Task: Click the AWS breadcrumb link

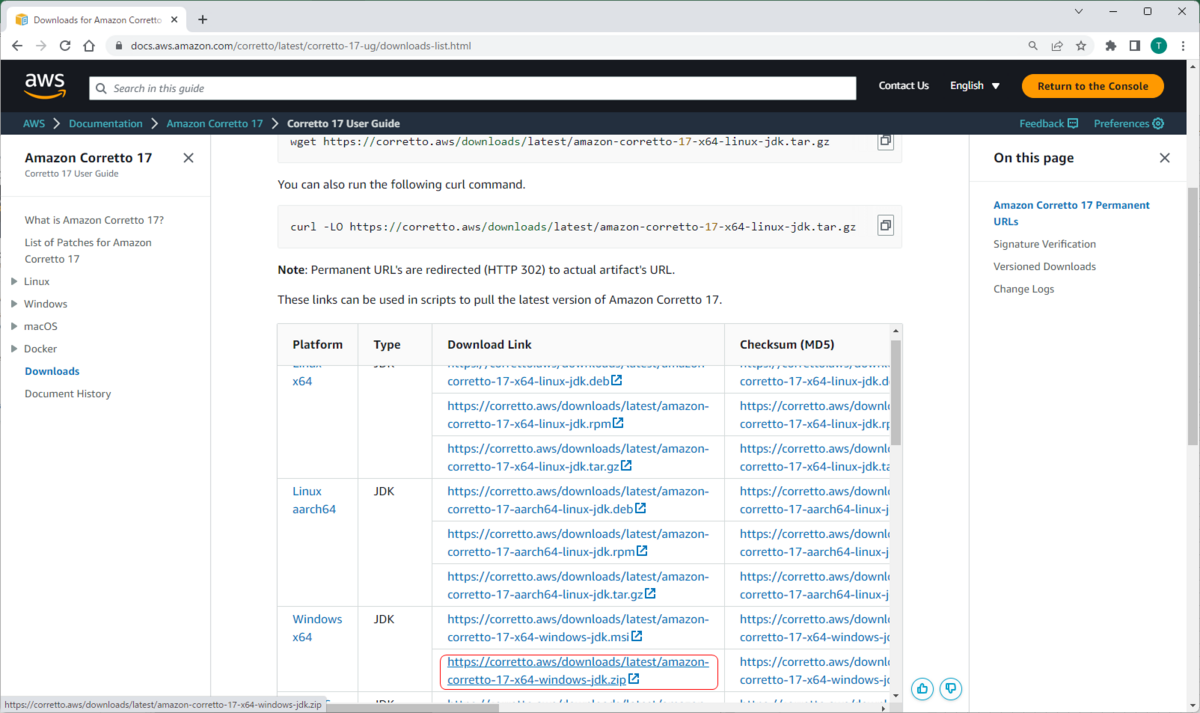Action: click(34, 124)
